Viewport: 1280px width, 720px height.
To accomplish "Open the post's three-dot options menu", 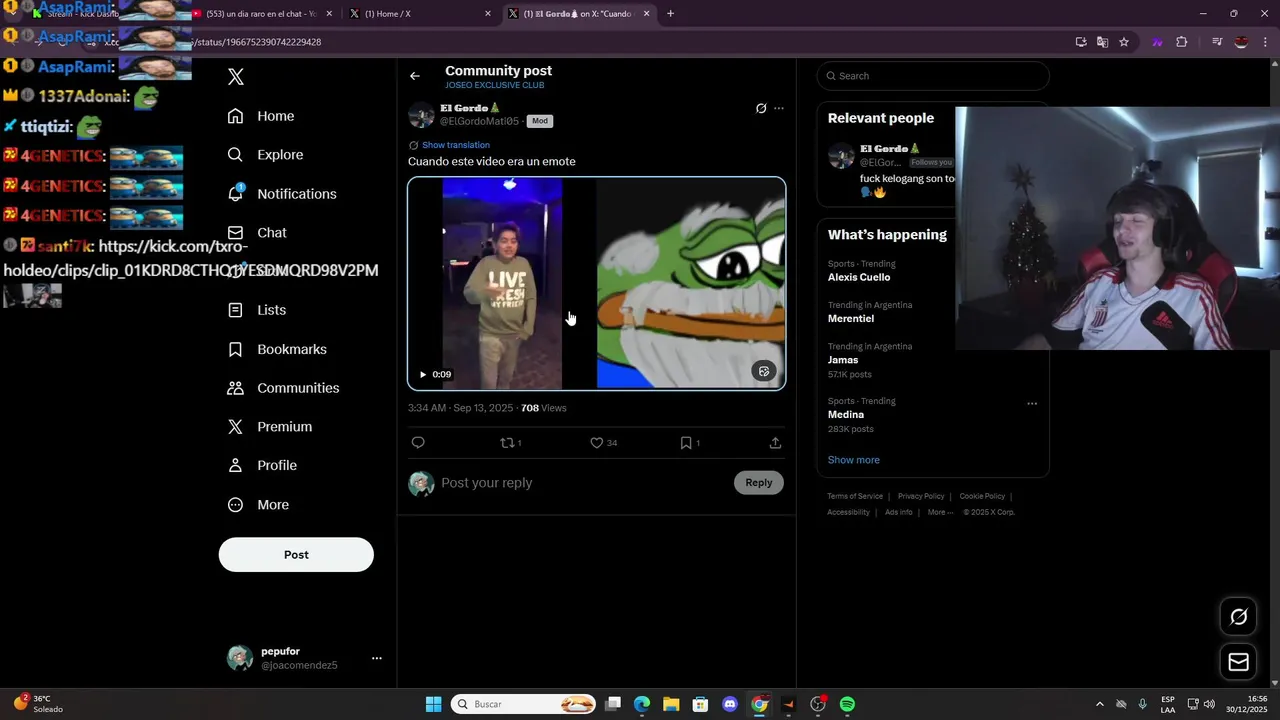I will click(x=779, y=108).
